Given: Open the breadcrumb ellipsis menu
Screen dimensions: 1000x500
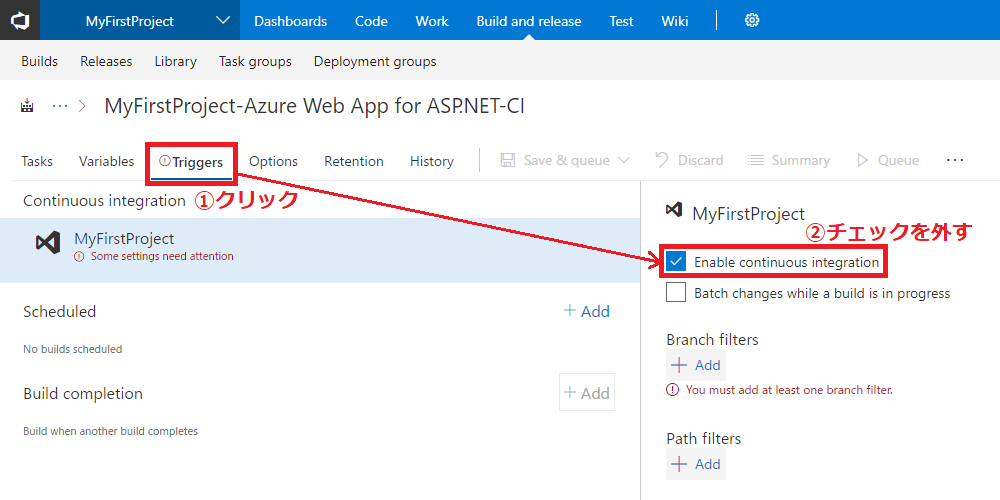Looking at the screenshot, I should click(x=59, y=106).
